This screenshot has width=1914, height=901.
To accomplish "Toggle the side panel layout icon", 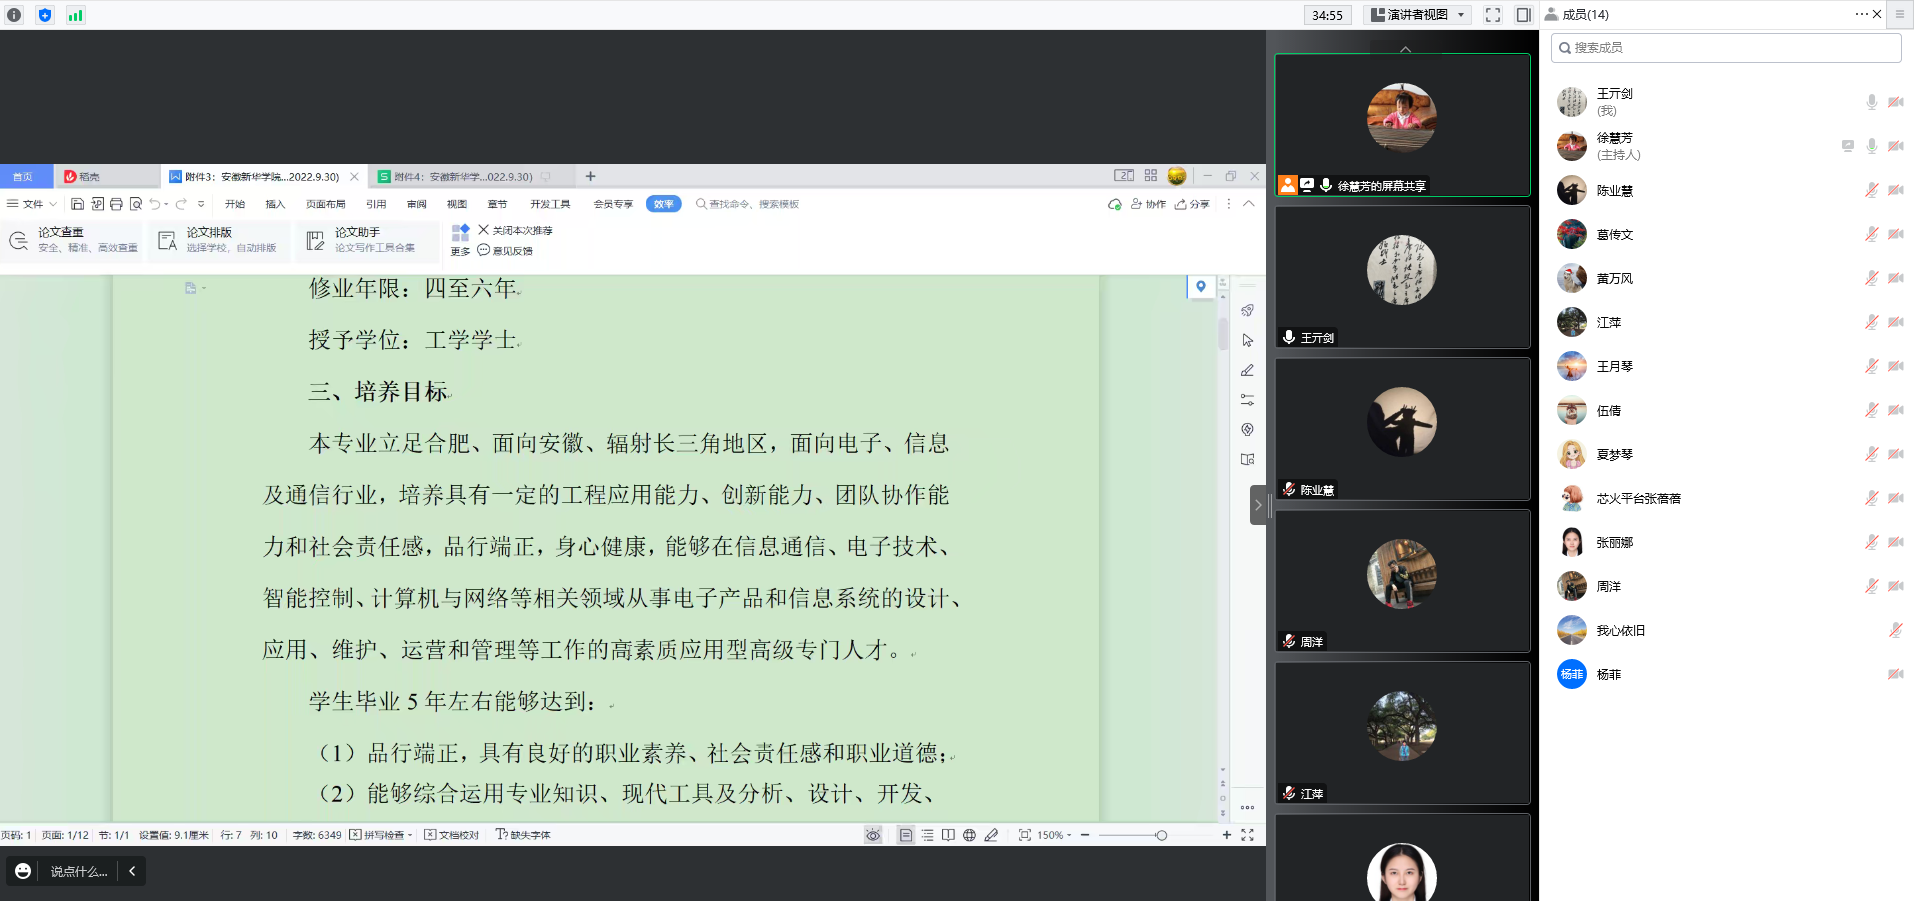I will [x=1523, y=15].
